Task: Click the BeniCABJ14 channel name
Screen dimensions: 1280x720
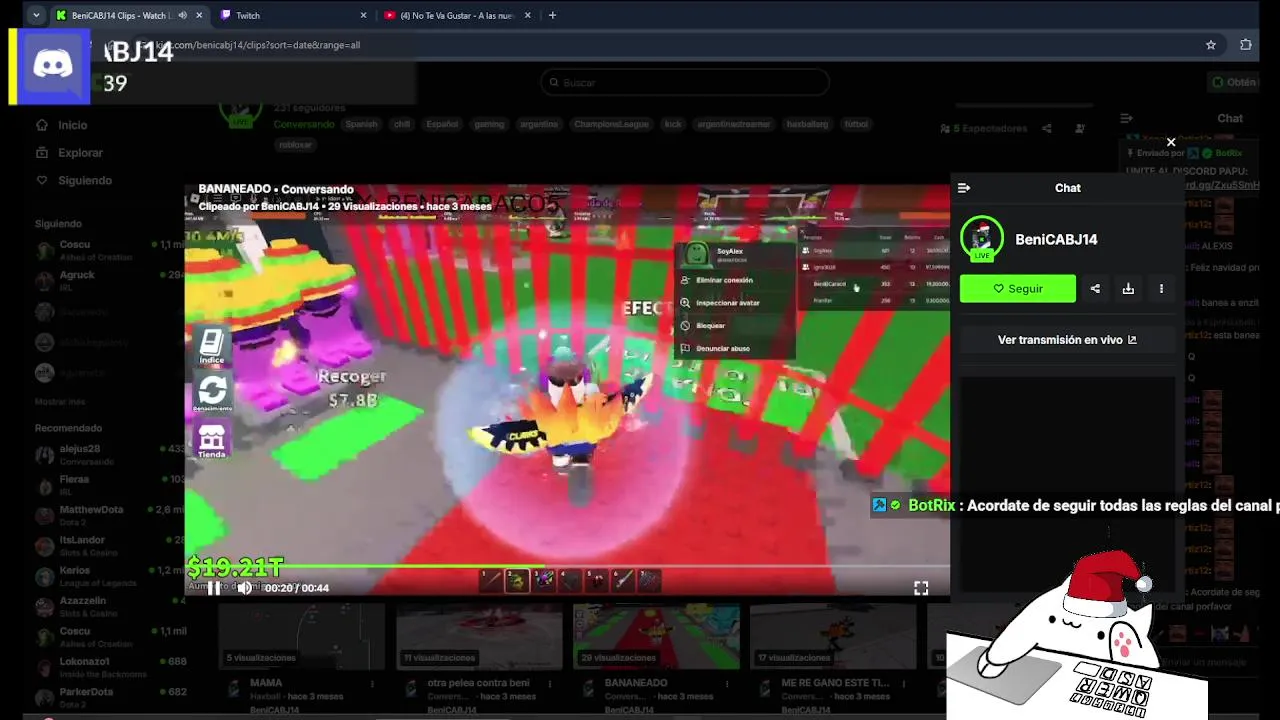Action: tap(1056, 239)
